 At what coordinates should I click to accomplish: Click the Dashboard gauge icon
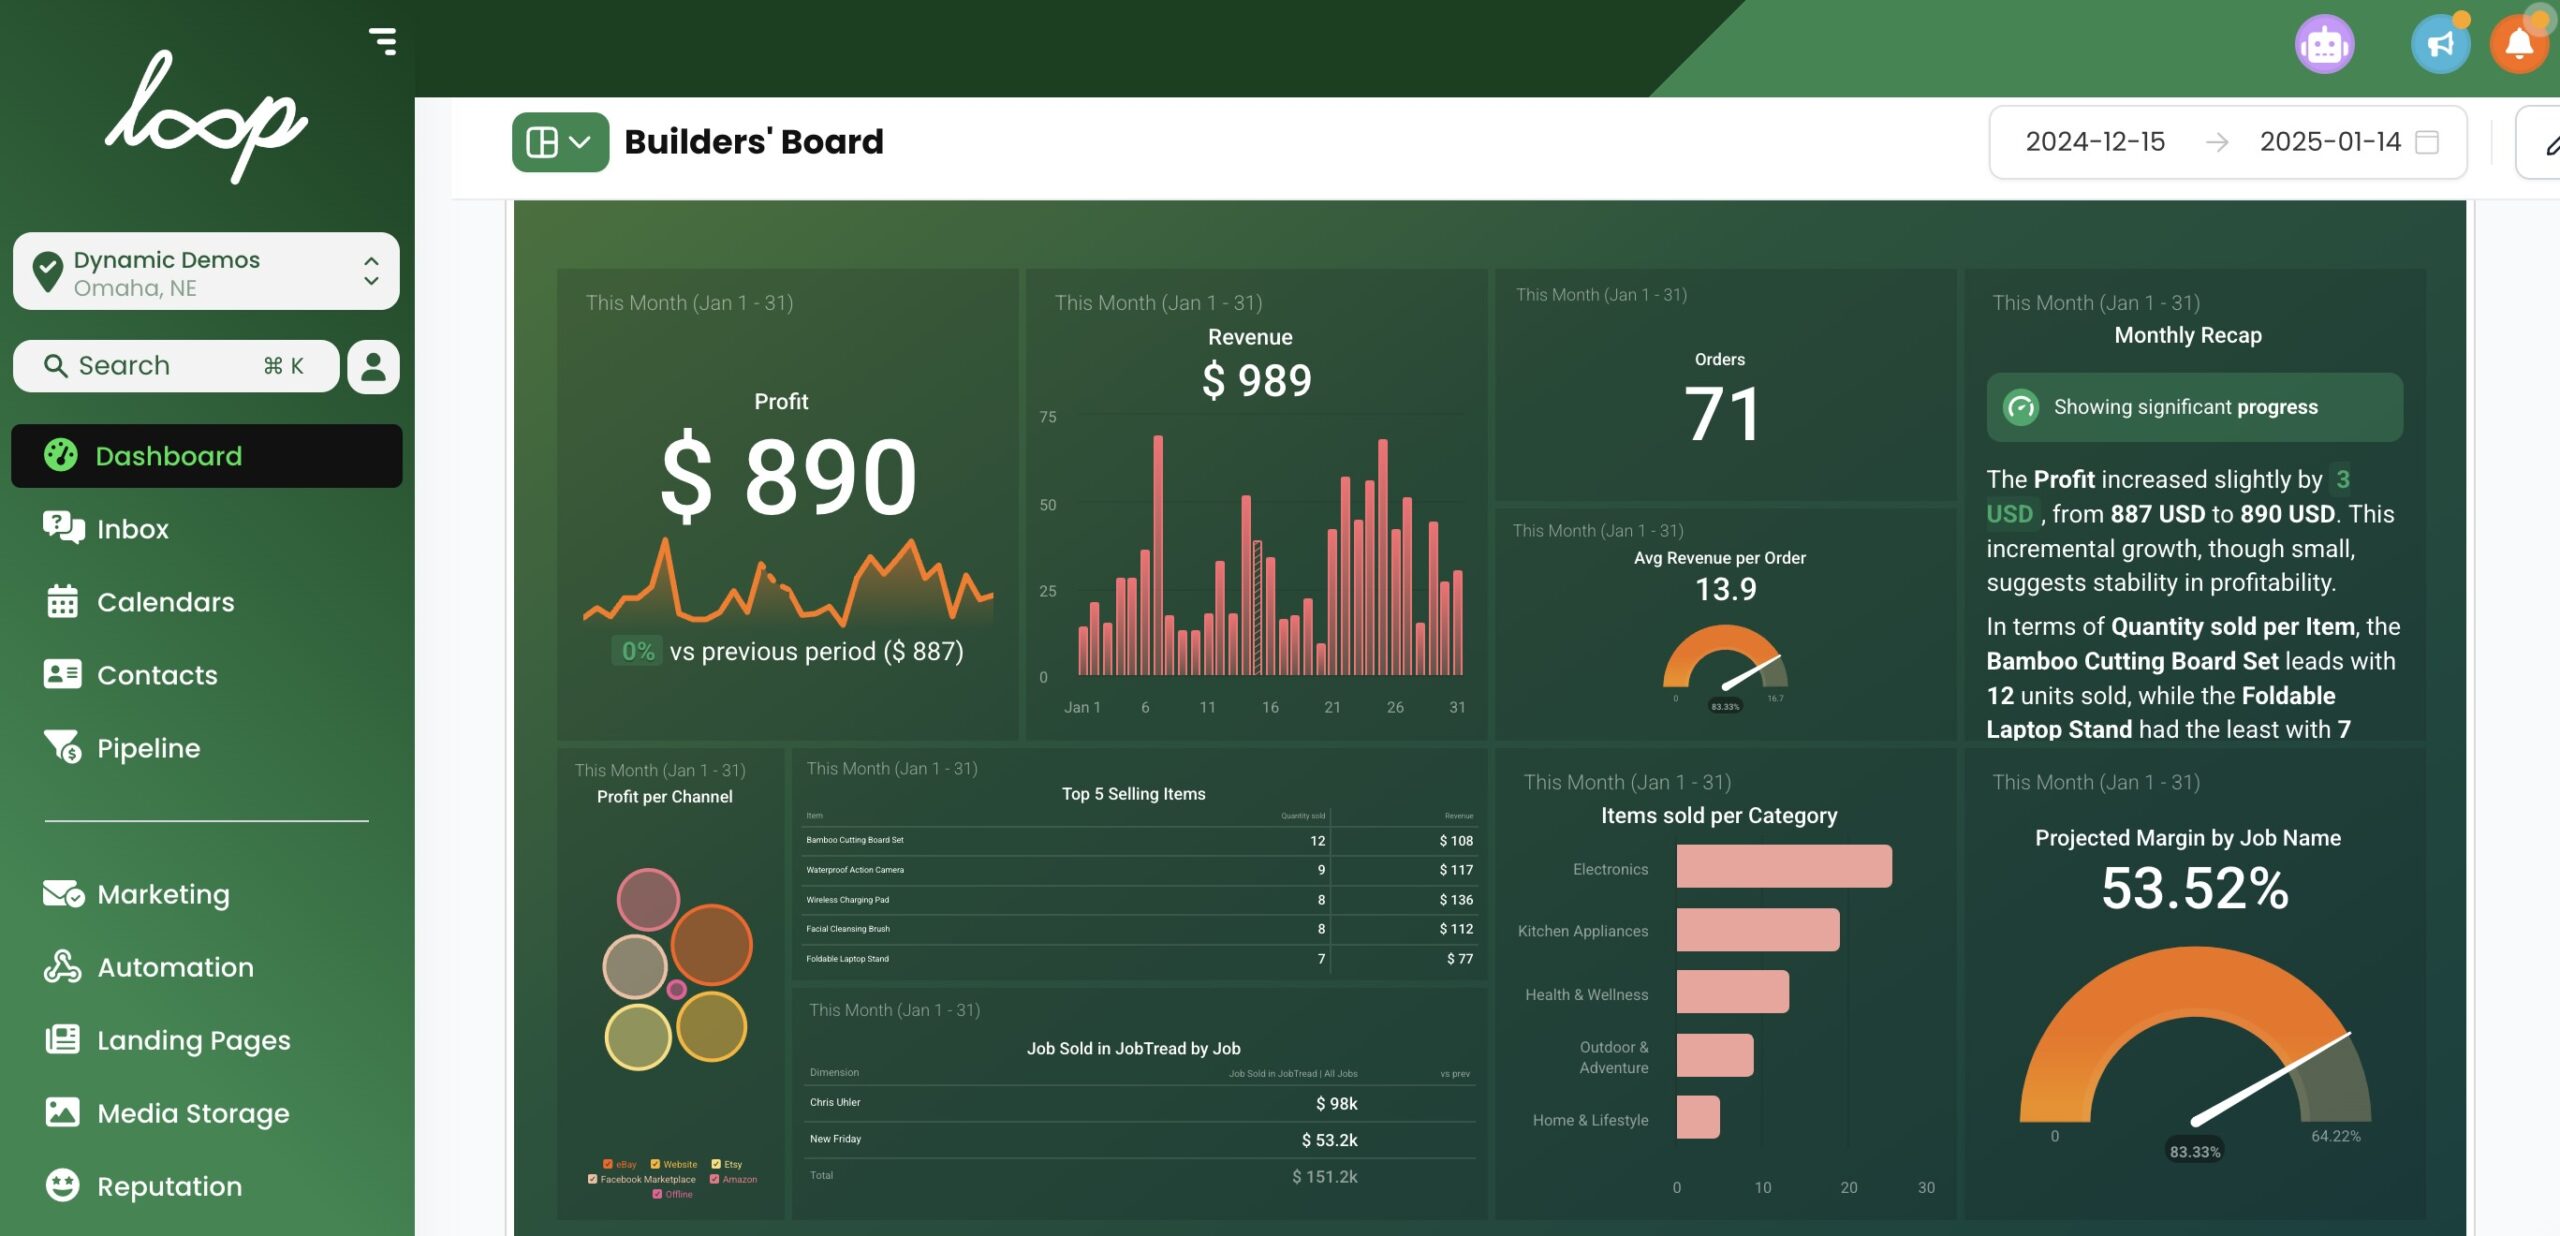(x=61, y=455)
